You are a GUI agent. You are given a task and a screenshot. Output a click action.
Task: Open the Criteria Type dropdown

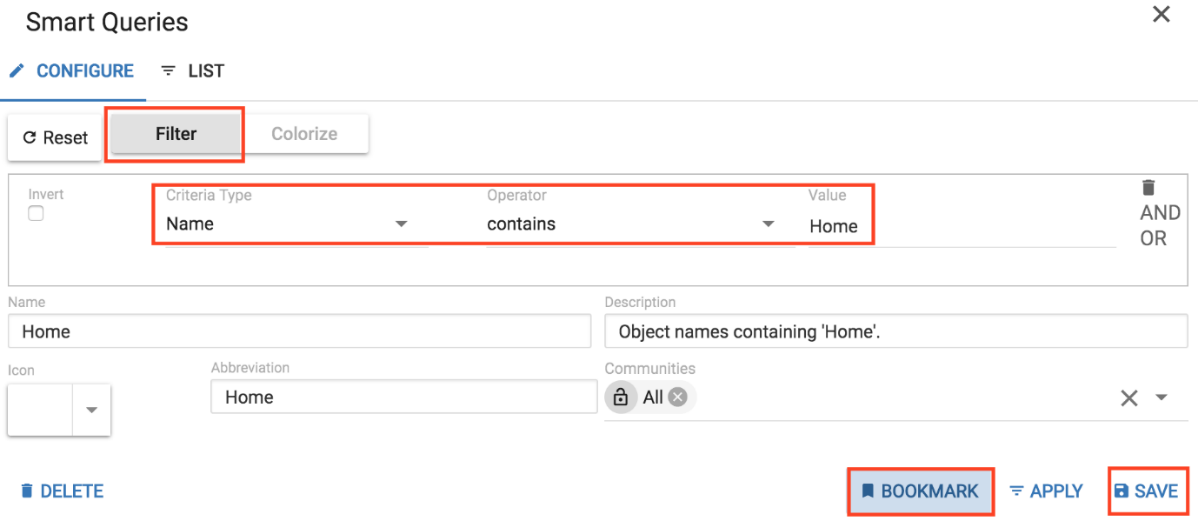[401, 224]
